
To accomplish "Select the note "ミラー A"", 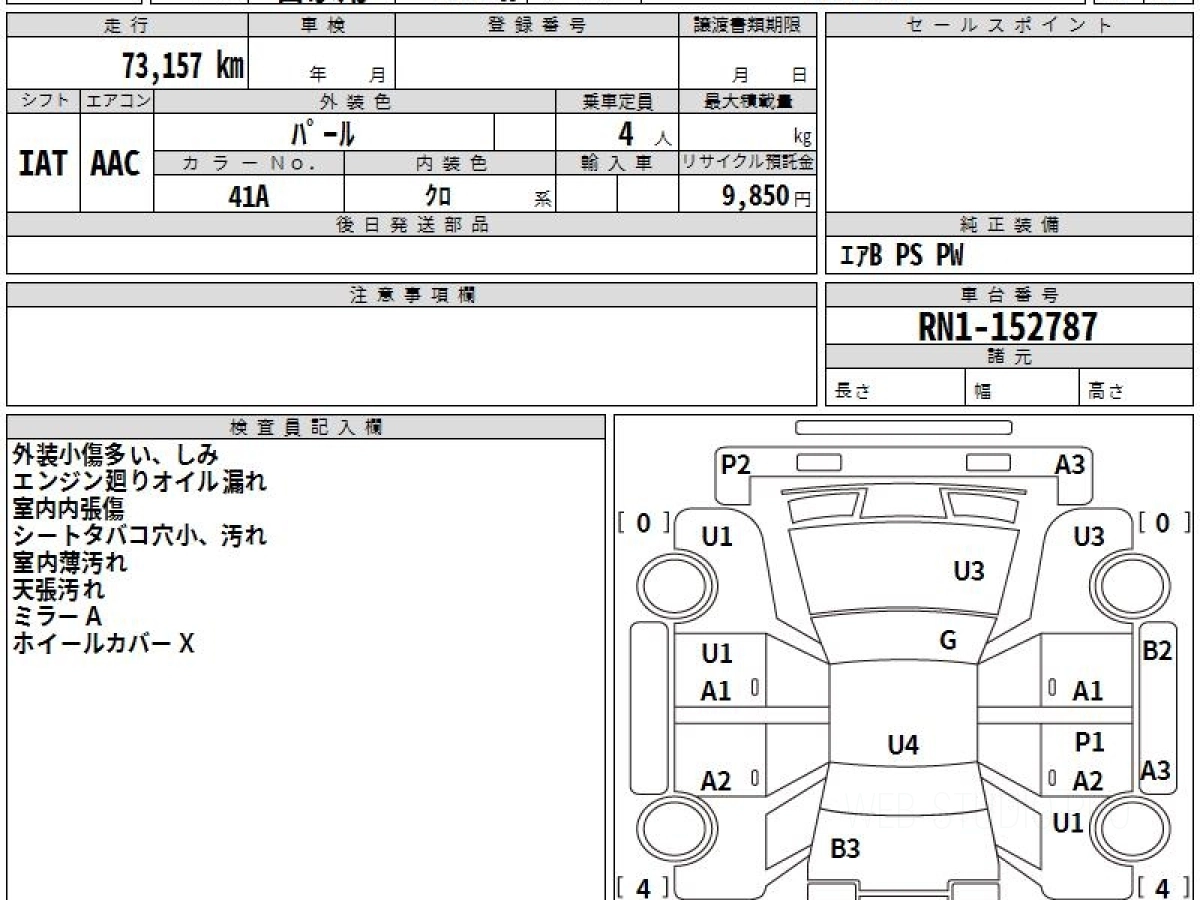I will pyautogui.click(x=57, y=617).
